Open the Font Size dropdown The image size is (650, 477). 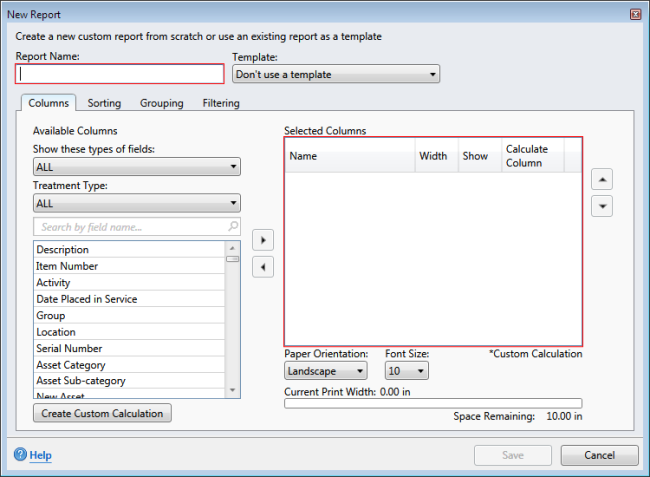point(407,370)
